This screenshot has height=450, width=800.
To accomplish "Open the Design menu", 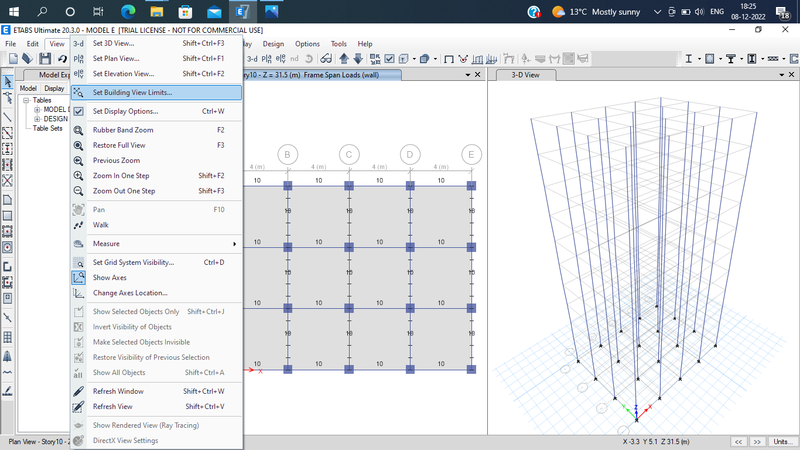I will click(273, 44).
